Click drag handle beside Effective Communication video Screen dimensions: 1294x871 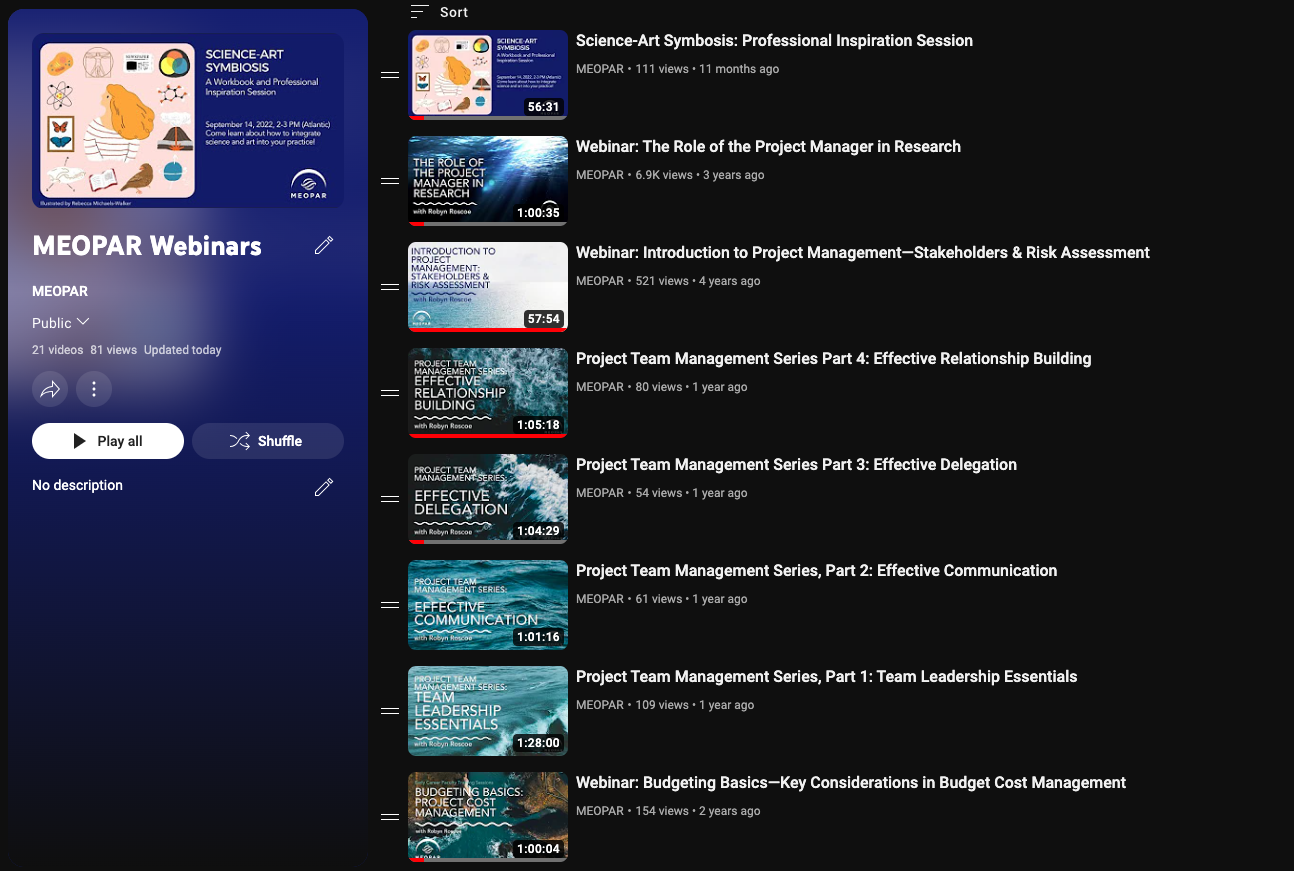tap(390, 605)
